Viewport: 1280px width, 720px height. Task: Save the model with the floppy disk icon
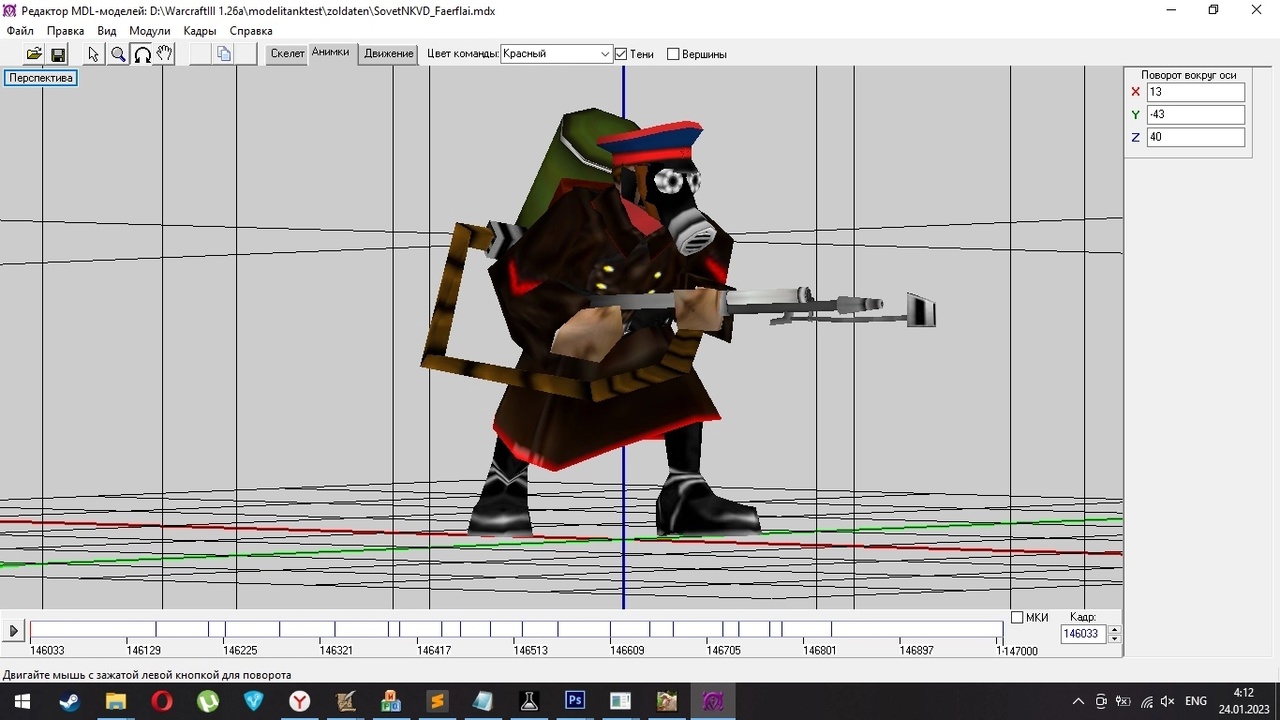click(58, 54)
